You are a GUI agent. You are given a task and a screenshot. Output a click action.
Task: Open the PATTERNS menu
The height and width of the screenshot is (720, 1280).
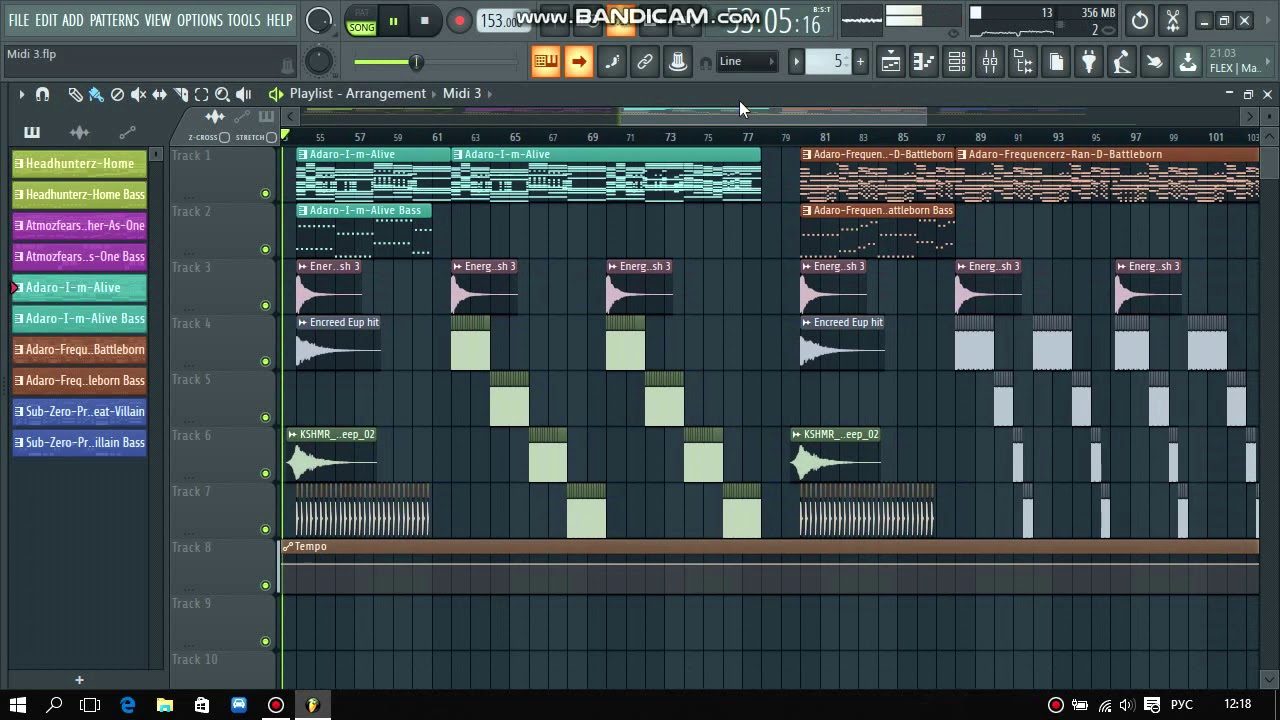114,20
